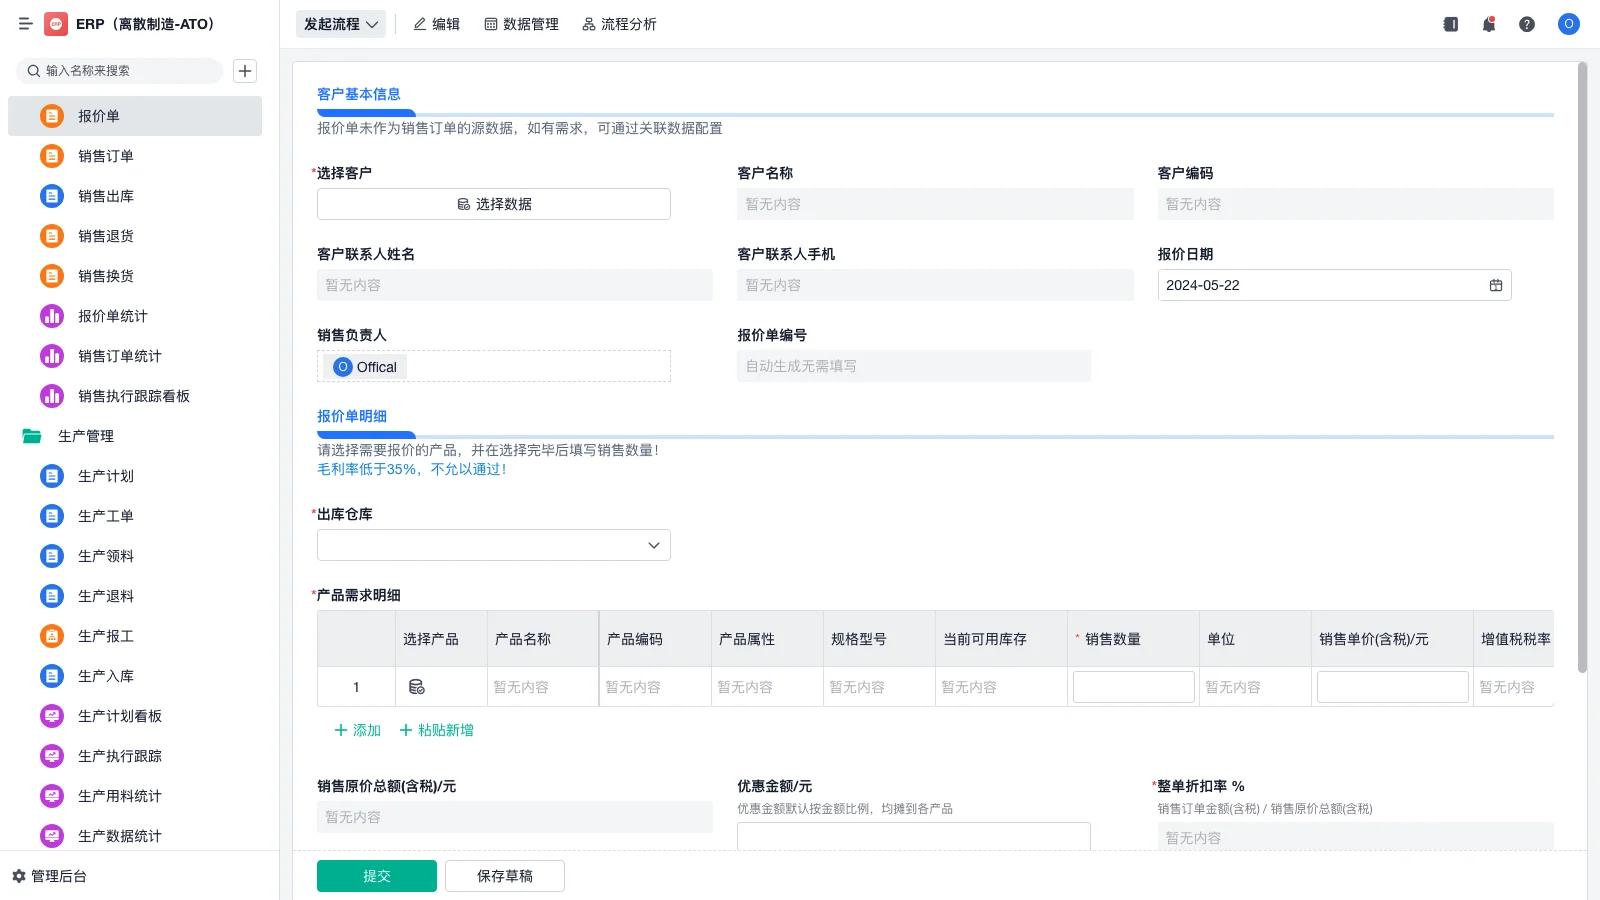Collapse the 生产管理 folder
1600x900 pixels.
tap(32, 436)
